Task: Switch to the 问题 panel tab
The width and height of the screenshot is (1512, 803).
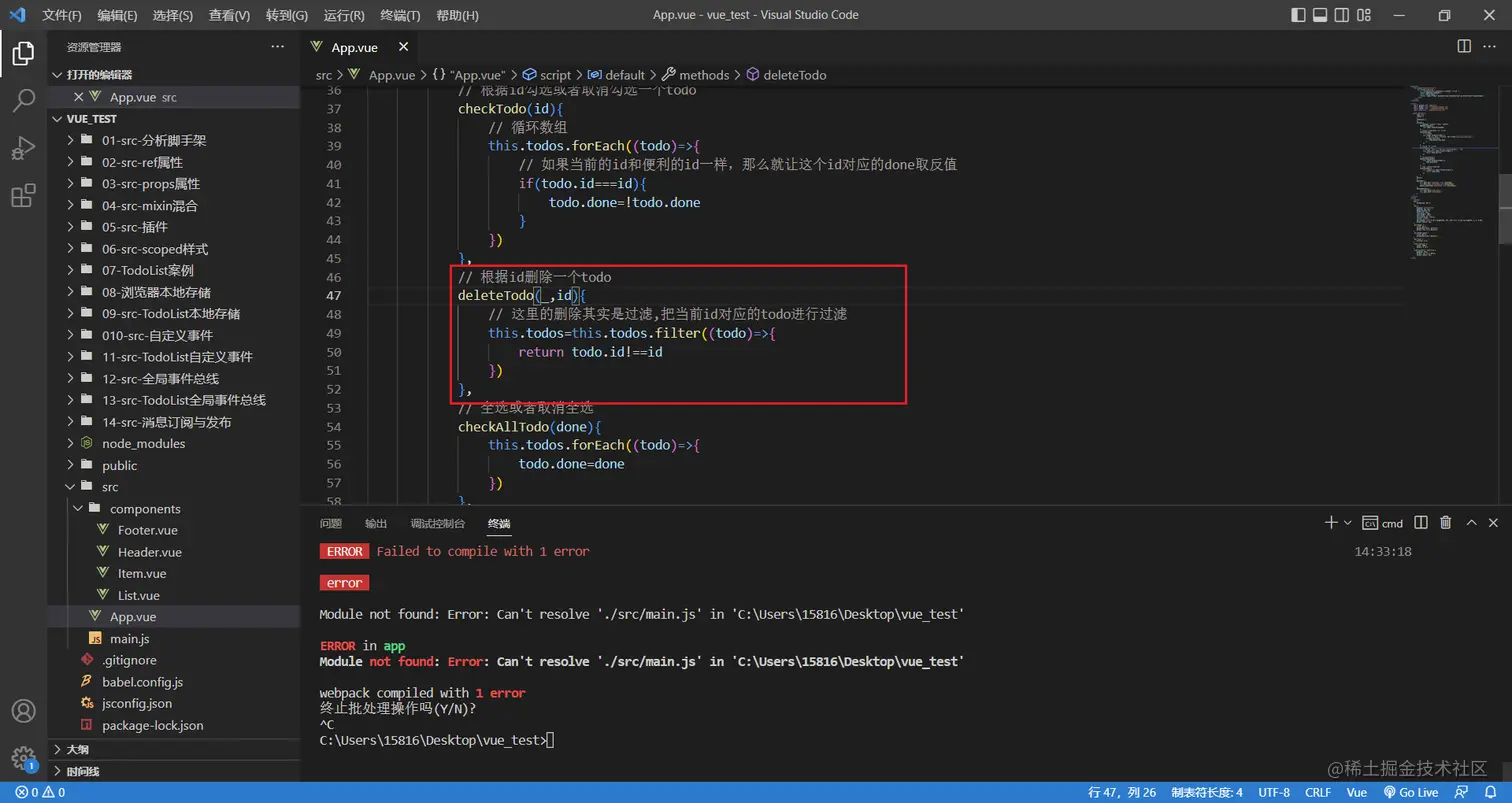Action: coord(331,523)
